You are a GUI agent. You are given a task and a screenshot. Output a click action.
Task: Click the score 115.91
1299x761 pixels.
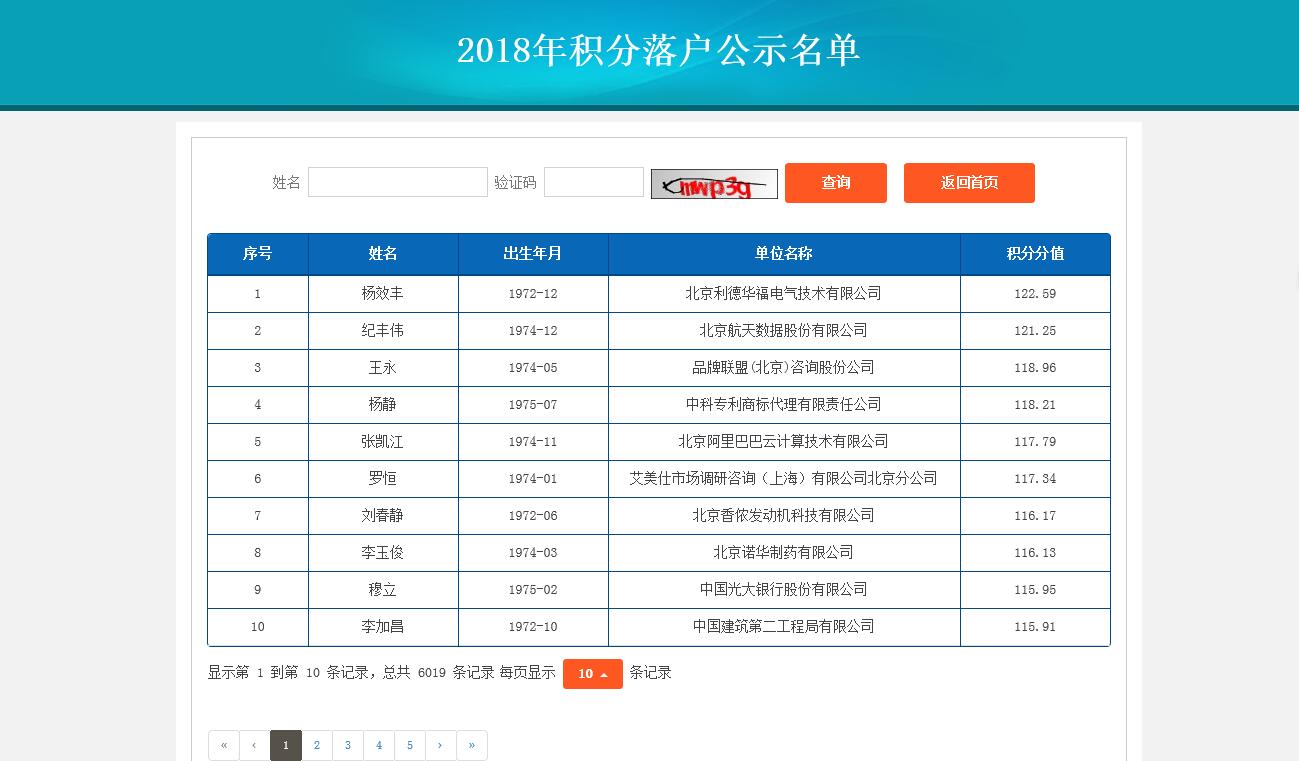click(x=1035, y=627)
